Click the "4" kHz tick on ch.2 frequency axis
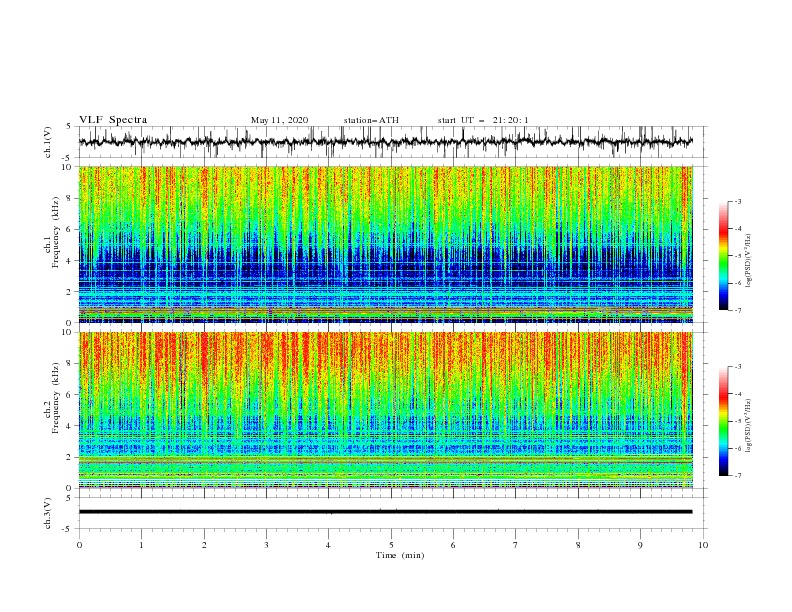Viewport: 792px width, 612px height. click(x=70, y=426)
